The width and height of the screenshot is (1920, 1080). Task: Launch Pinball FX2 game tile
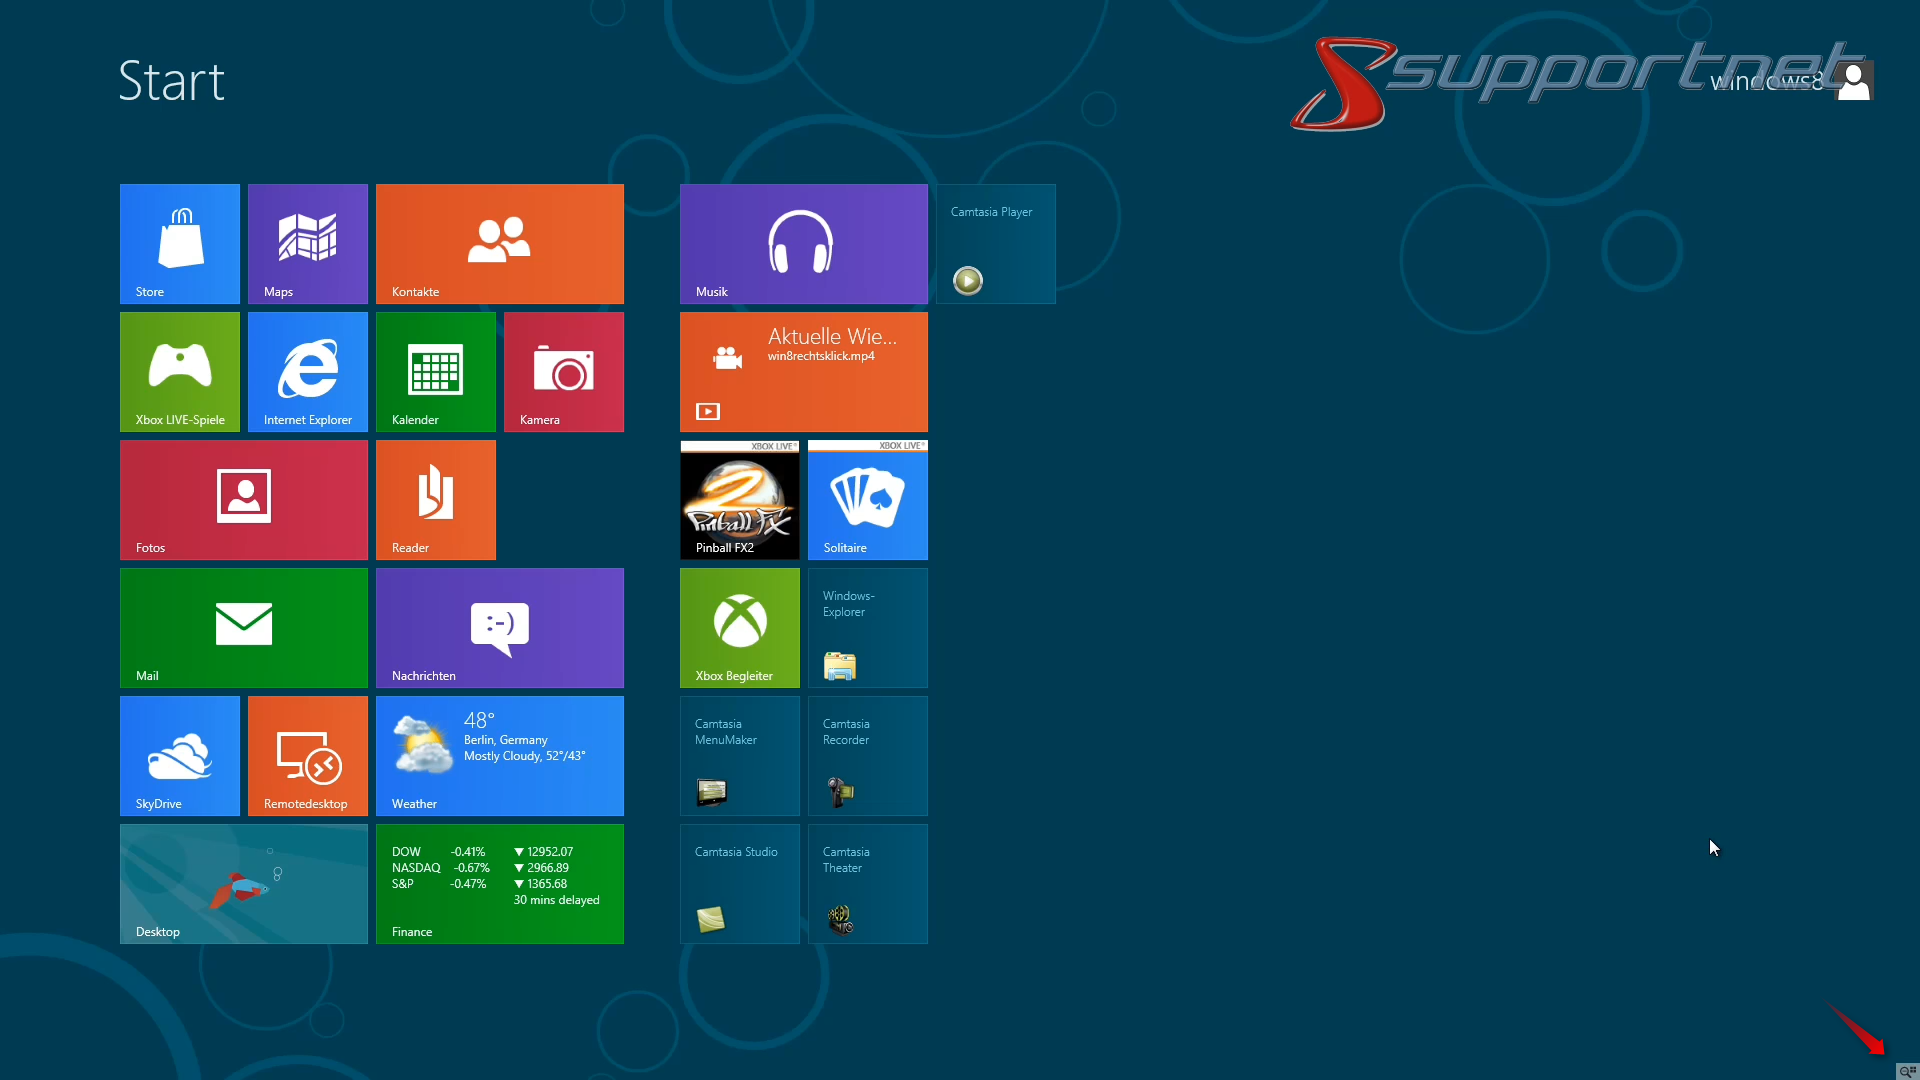[x=740, y=500]
